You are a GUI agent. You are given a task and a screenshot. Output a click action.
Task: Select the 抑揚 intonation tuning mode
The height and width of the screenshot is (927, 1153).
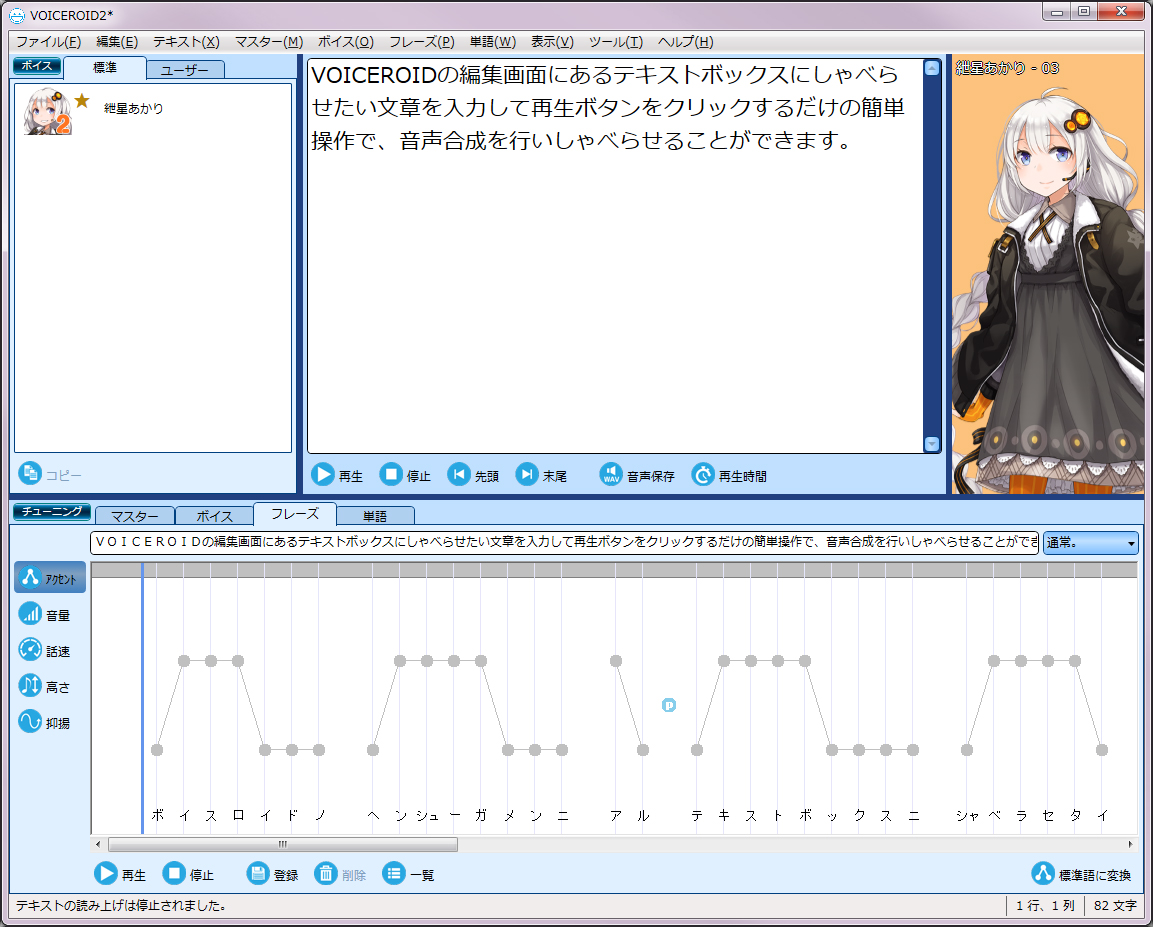pyautogui.click(x=45, y=722)
